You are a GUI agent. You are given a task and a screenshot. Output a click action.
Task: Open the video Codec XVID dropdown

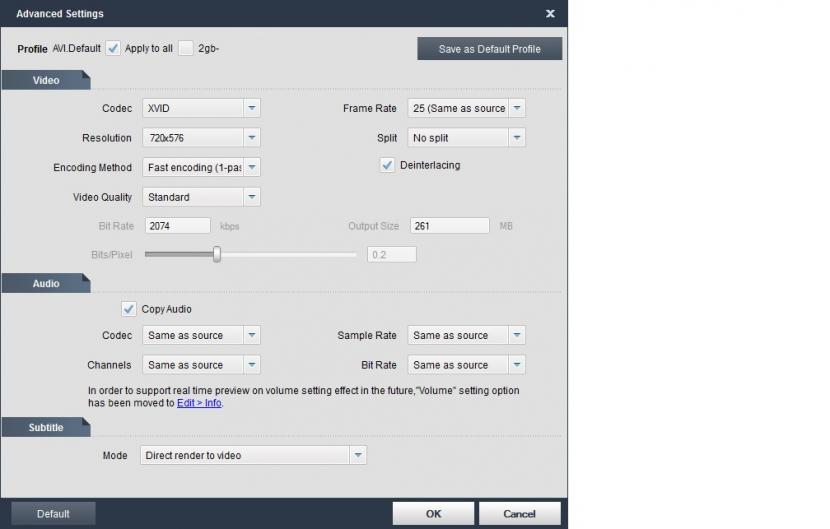pos(201,108)
